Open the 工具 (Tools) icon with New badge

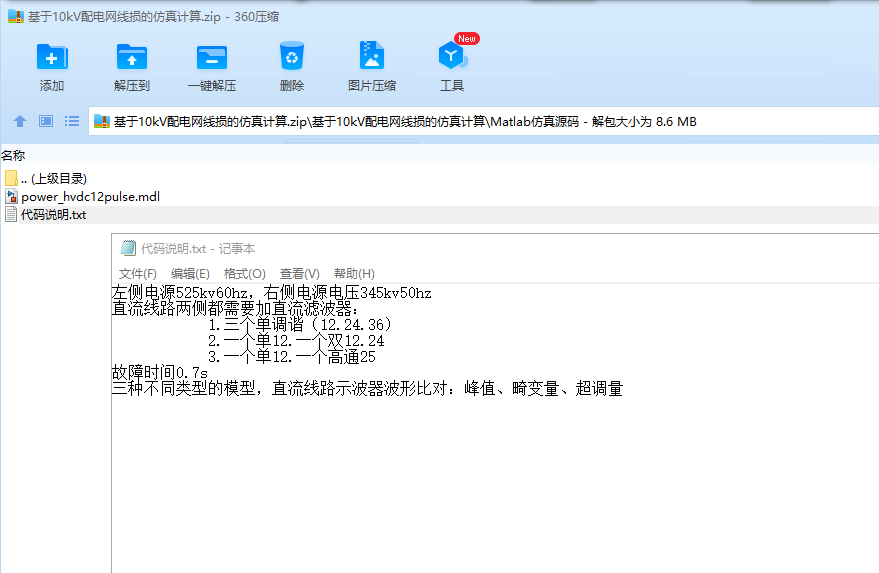point(452,56)
